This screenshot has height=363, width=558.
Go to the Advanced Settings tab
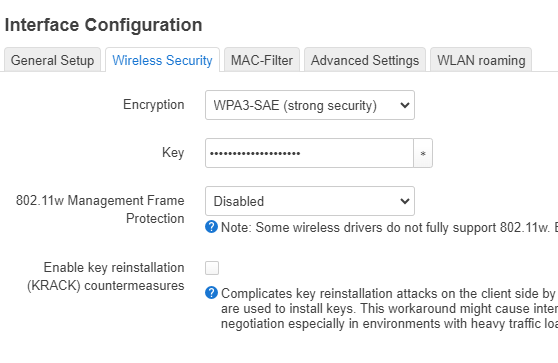point(365,60)
